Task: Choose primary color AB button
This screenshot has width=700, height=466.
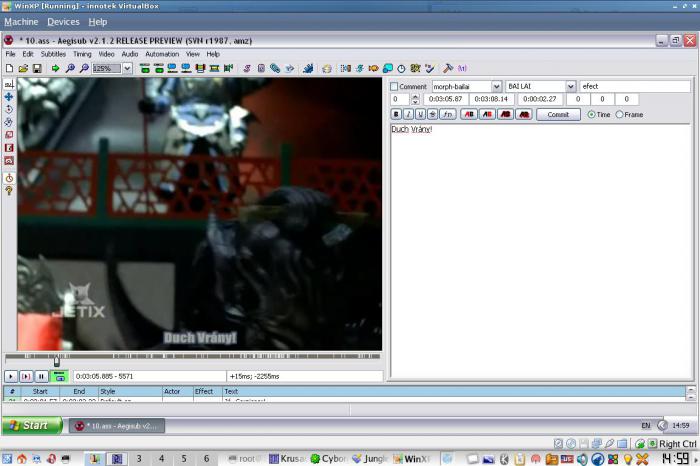Action: 469,115
